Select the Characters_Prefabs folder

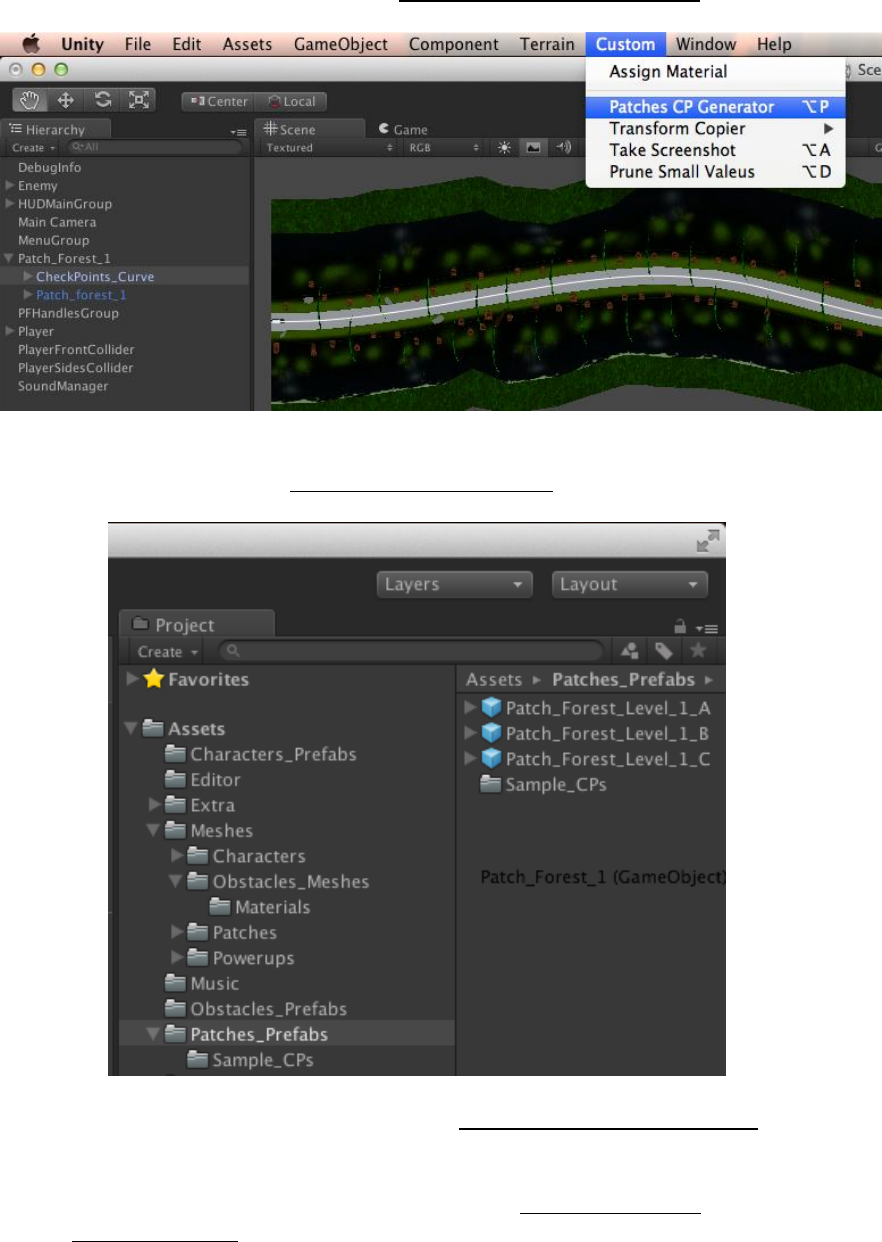coord(260,754)
